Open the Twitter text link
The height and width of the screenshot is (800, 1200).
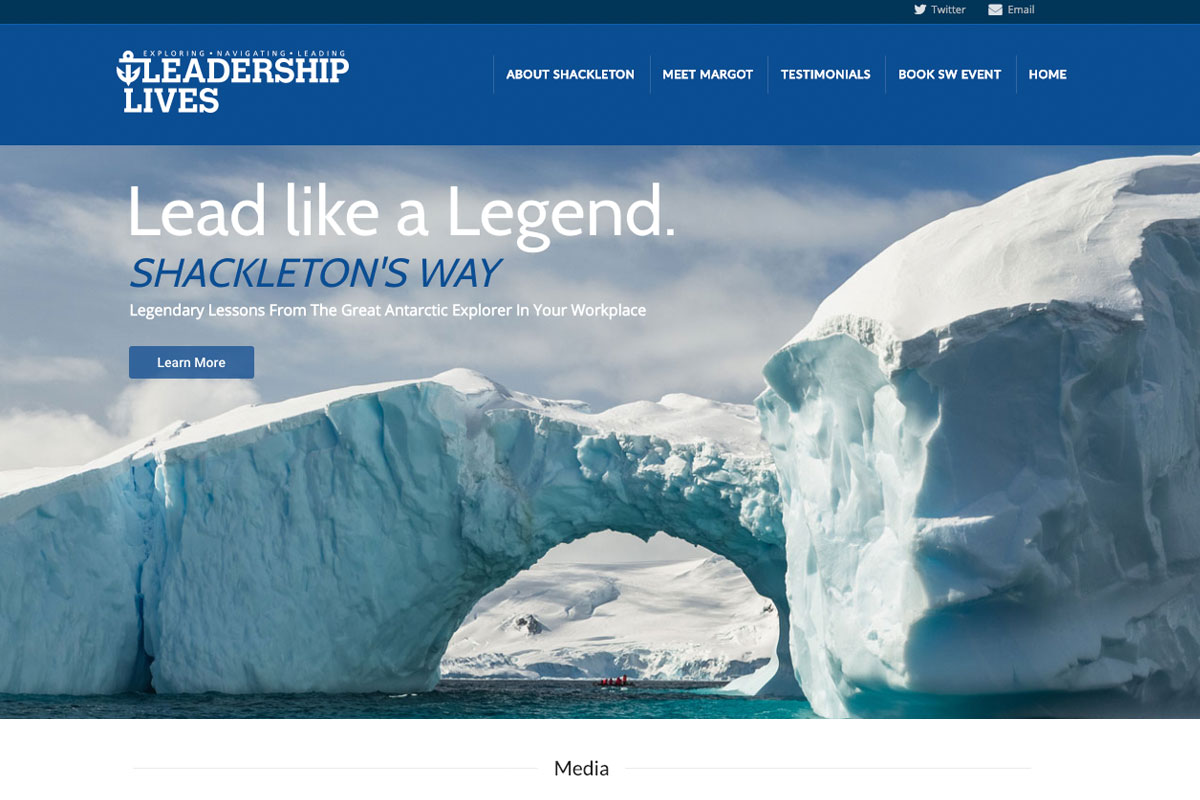(x=948, y=10)
